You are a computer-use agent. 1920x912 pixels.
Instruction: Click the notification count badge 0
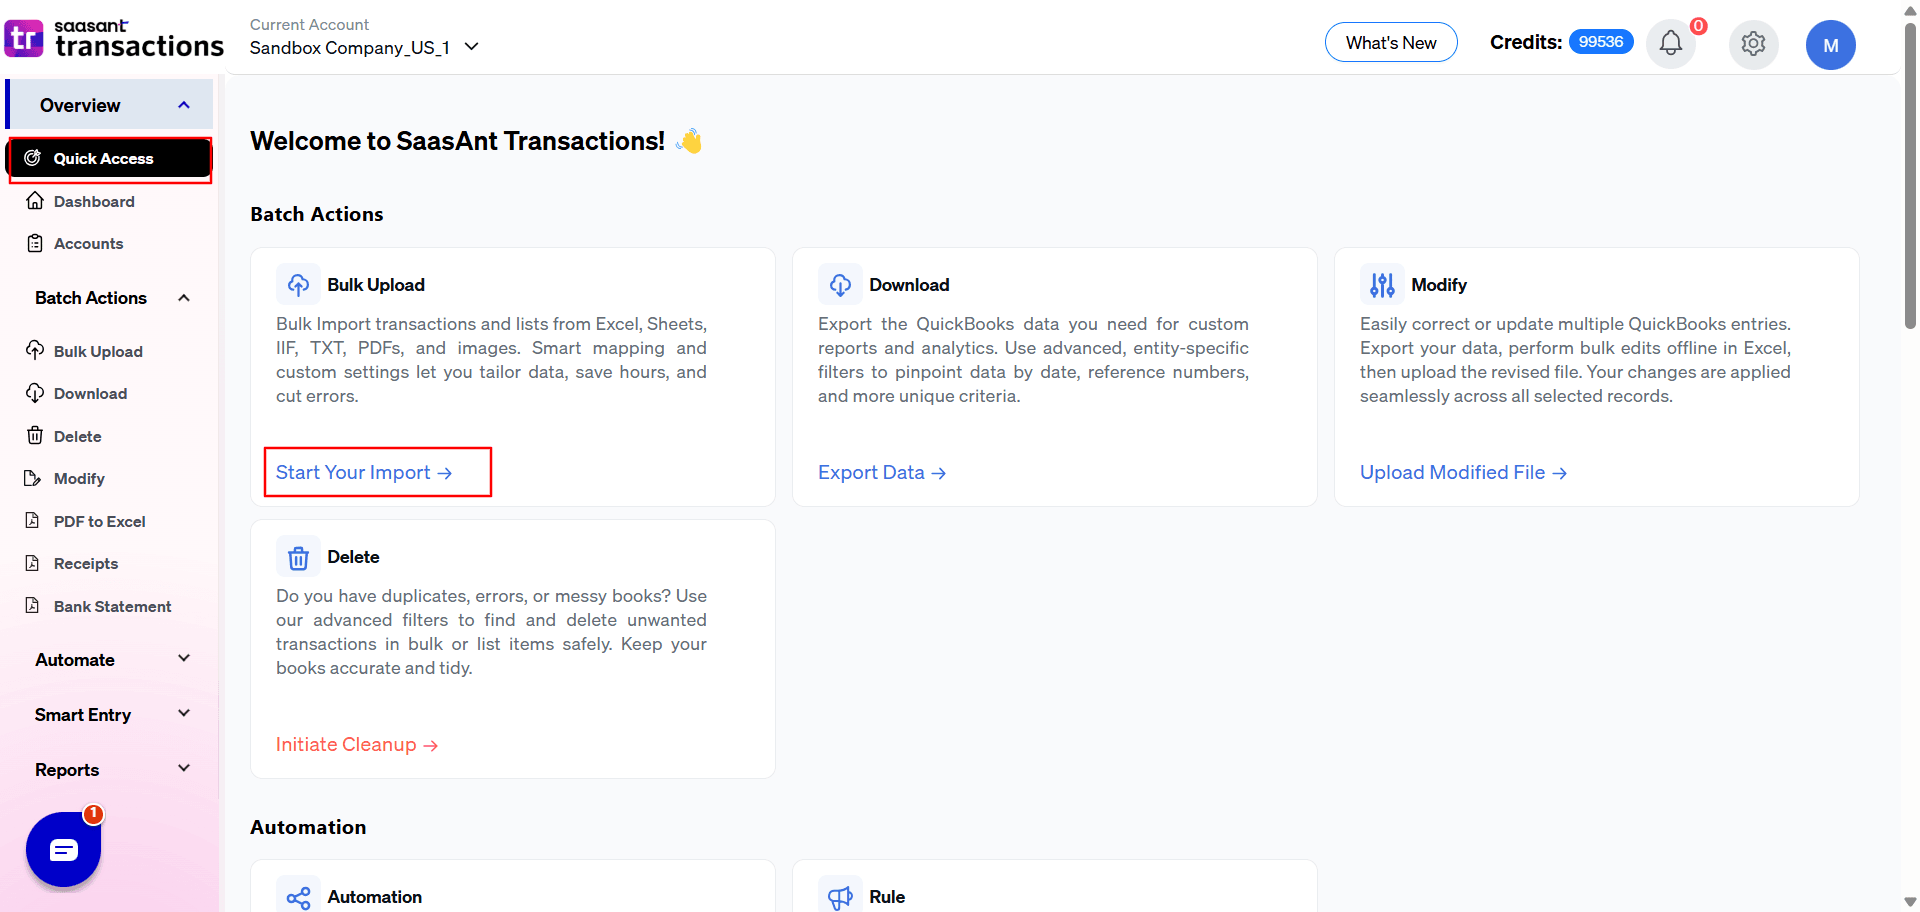point(1698,26)
